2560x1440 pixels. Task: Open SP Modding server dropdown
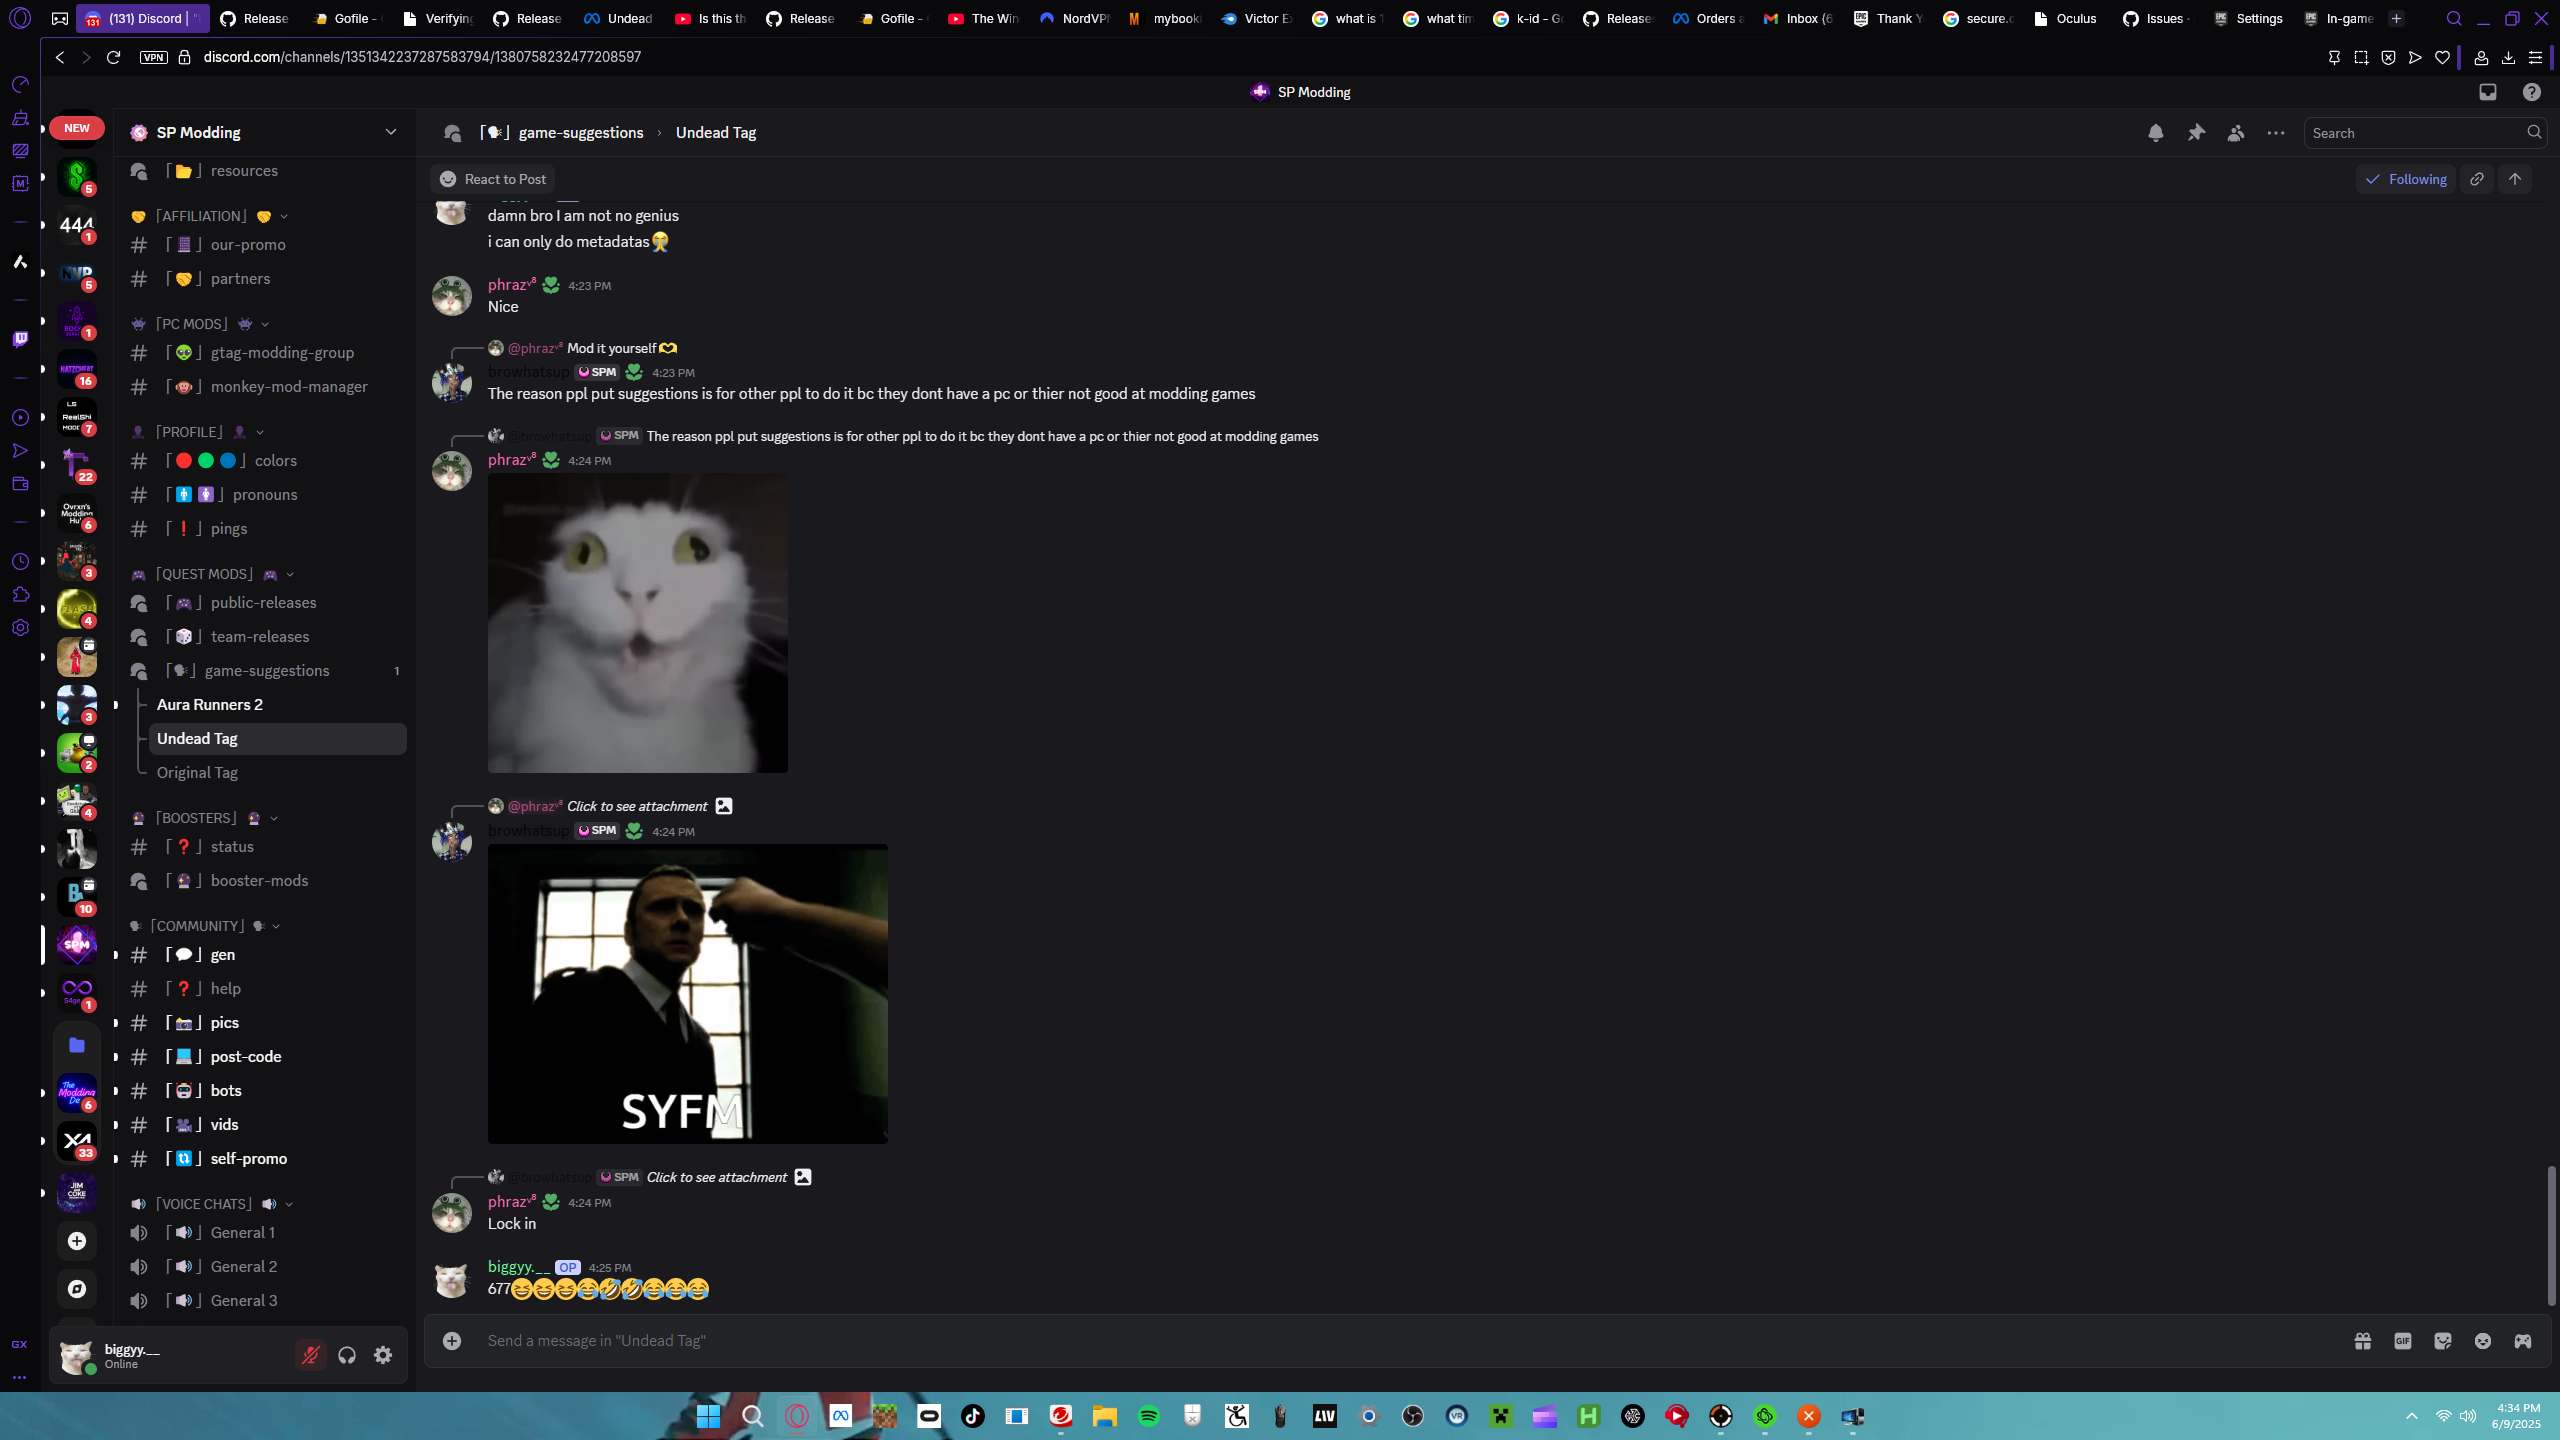390,132
